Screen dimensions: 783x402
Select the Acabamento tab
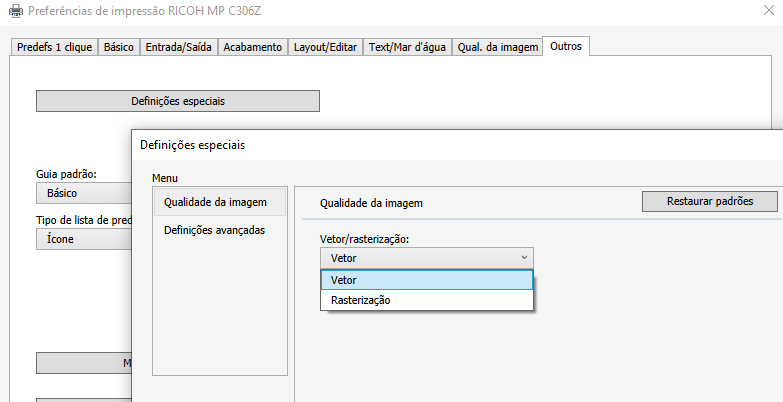click(x=252, y=47)
